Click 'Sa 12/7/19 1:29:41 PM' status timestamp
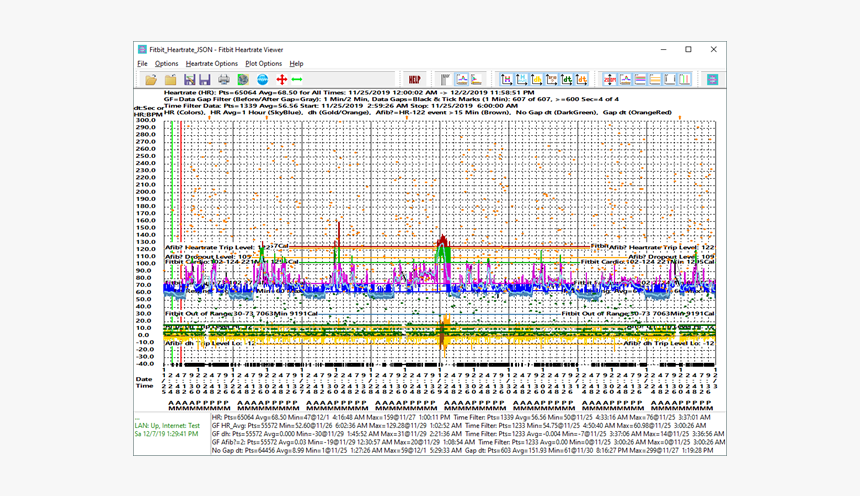Viewport: 860px width, 496px height. [x=166, y=434]
